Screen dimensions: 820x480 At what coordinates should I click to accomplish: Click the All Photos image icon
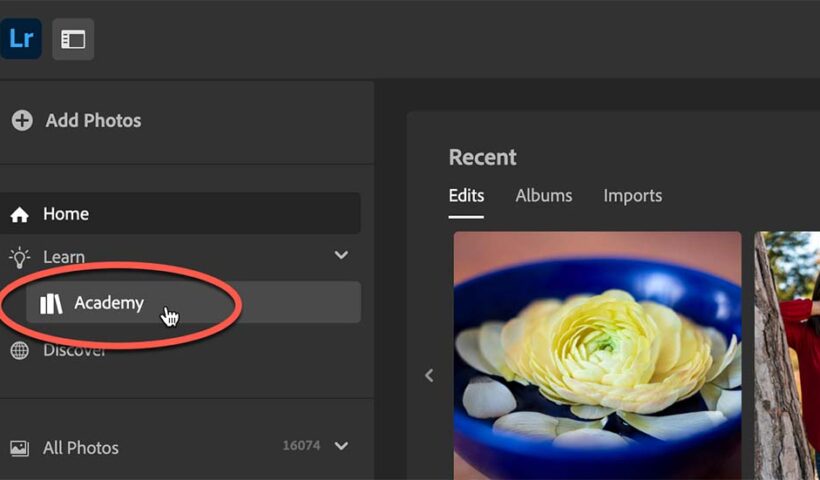click(19, 448)
